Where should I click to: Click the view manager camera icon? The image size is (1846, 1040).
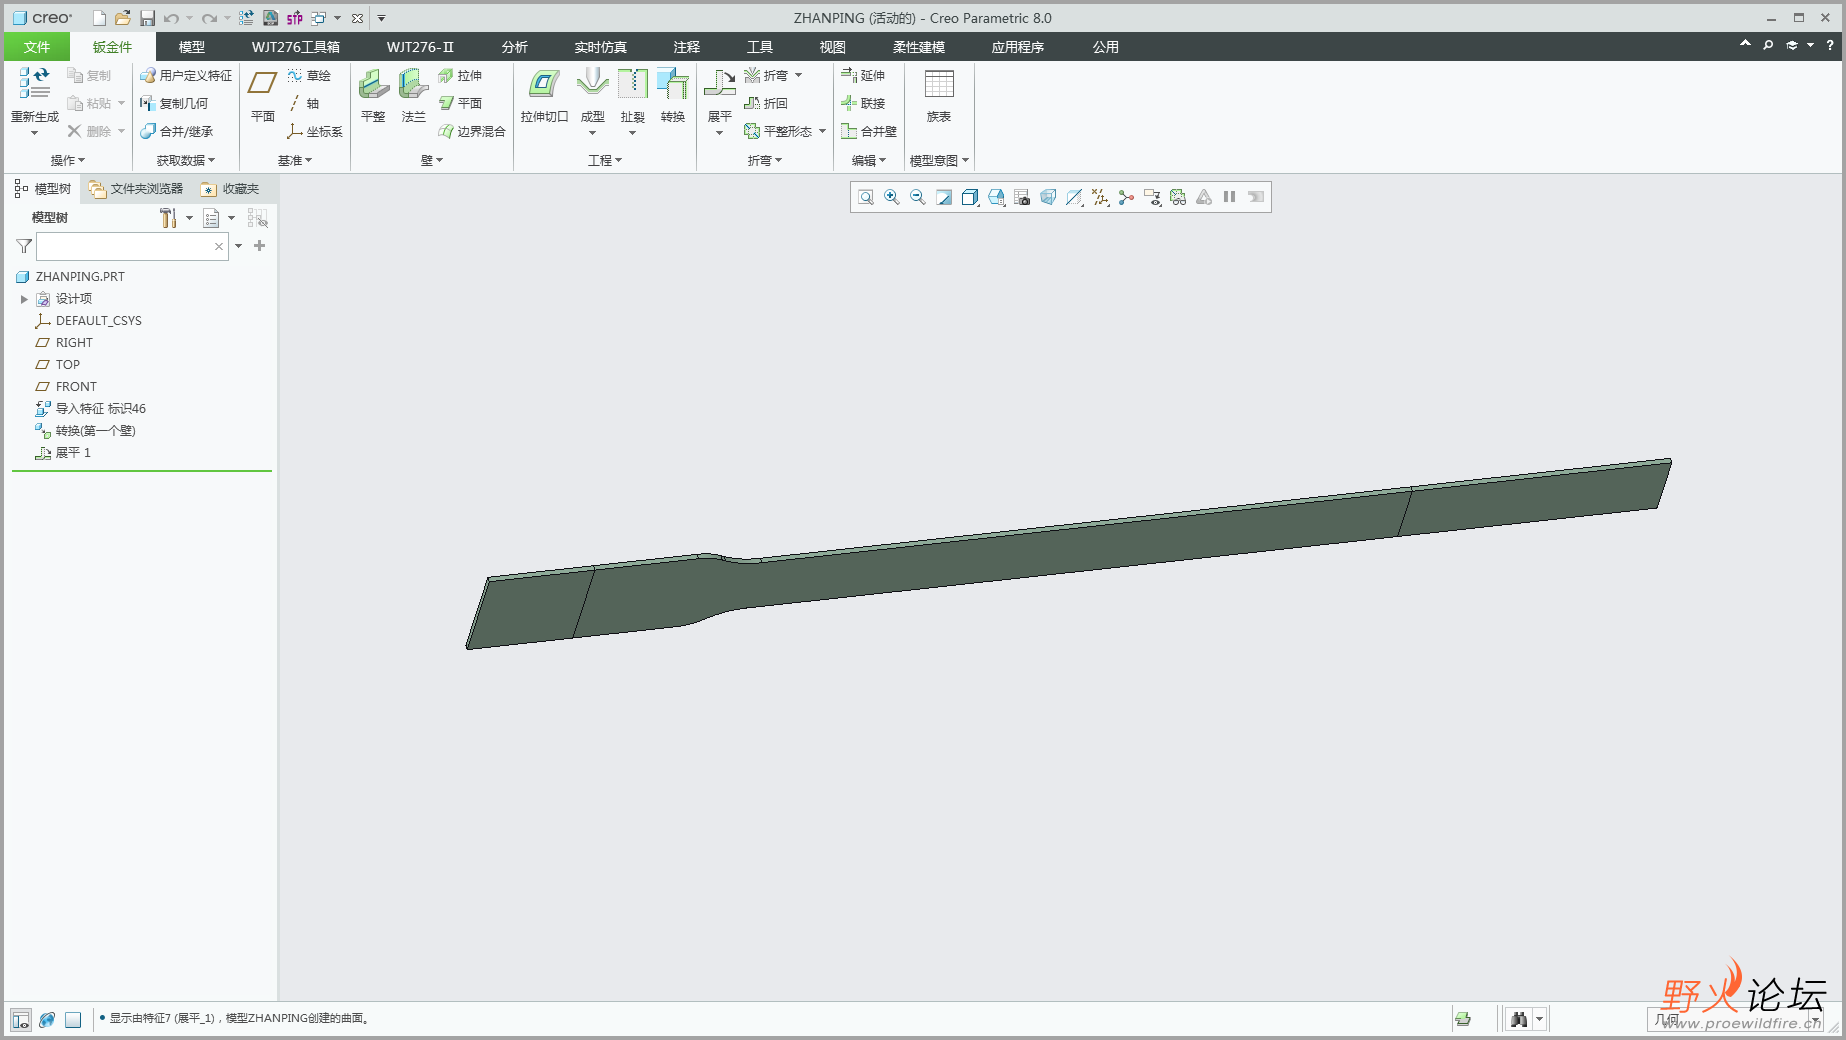click(x=1022, y=198)
